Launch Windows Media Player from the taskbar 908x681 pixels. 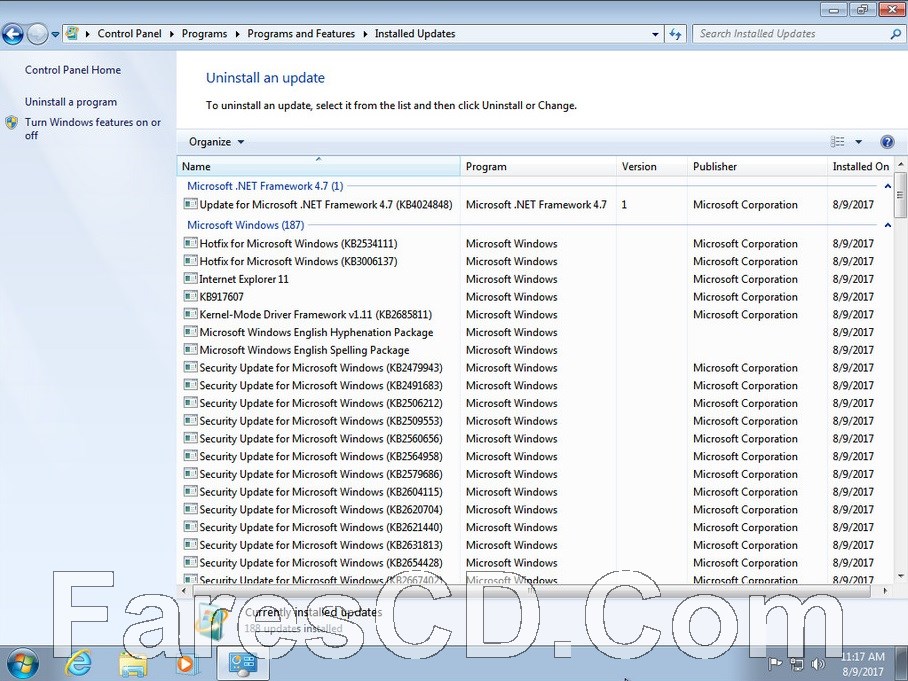[186, 664]
